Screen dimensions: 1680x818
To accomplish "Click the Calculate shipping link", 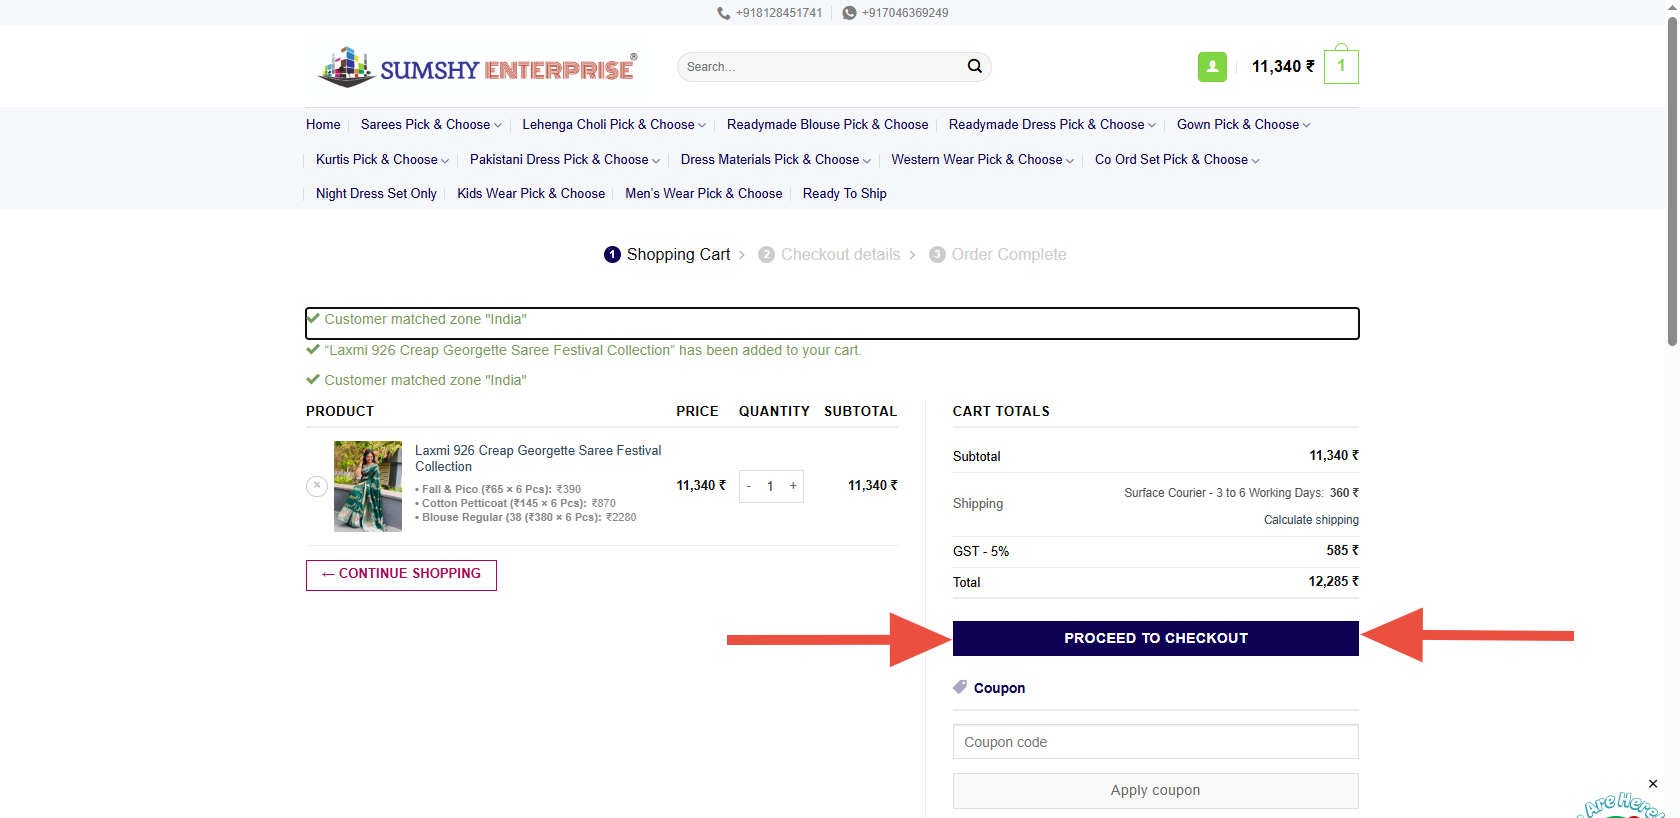I will click(1310, 520).
